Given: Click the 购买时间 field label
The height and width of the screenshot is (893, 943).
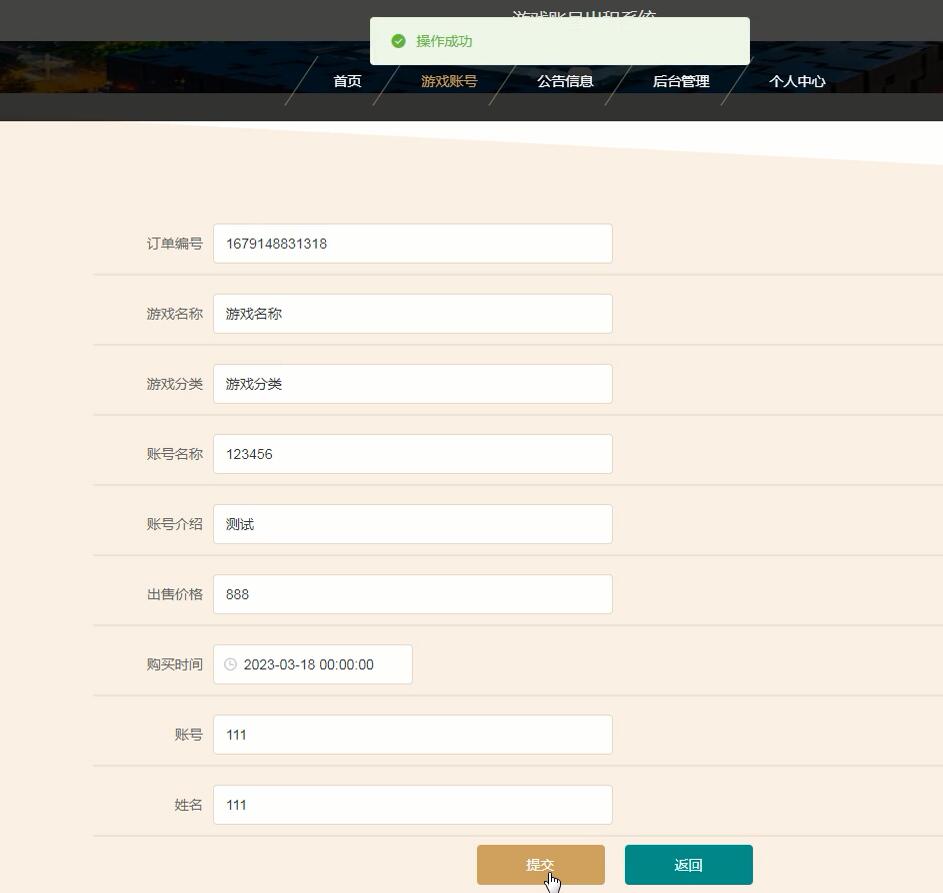Looking at the screenshot, I should tap(174, 664).
